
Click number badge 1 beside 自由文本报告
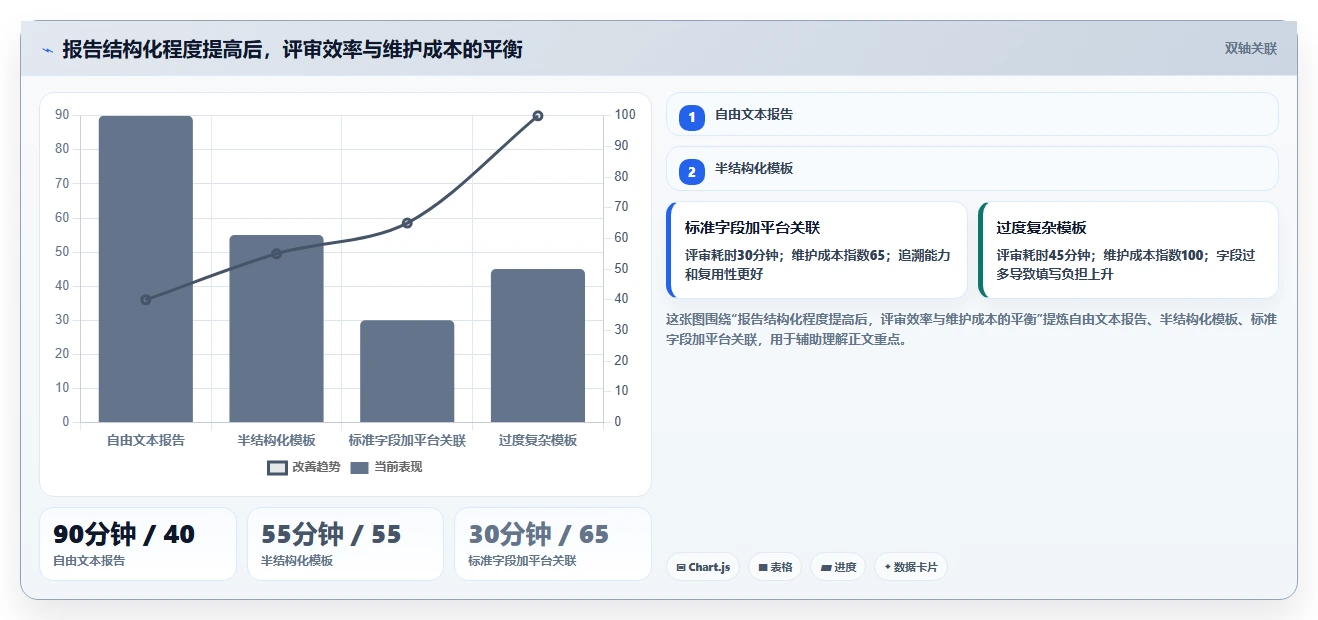click(691, 116)
